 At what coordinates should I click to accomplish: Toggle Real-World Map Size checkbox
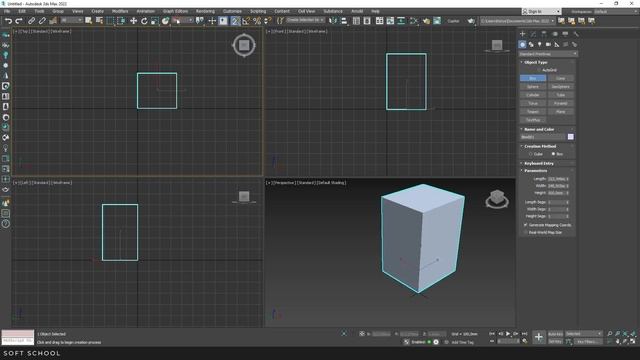(x=526, y=232)
